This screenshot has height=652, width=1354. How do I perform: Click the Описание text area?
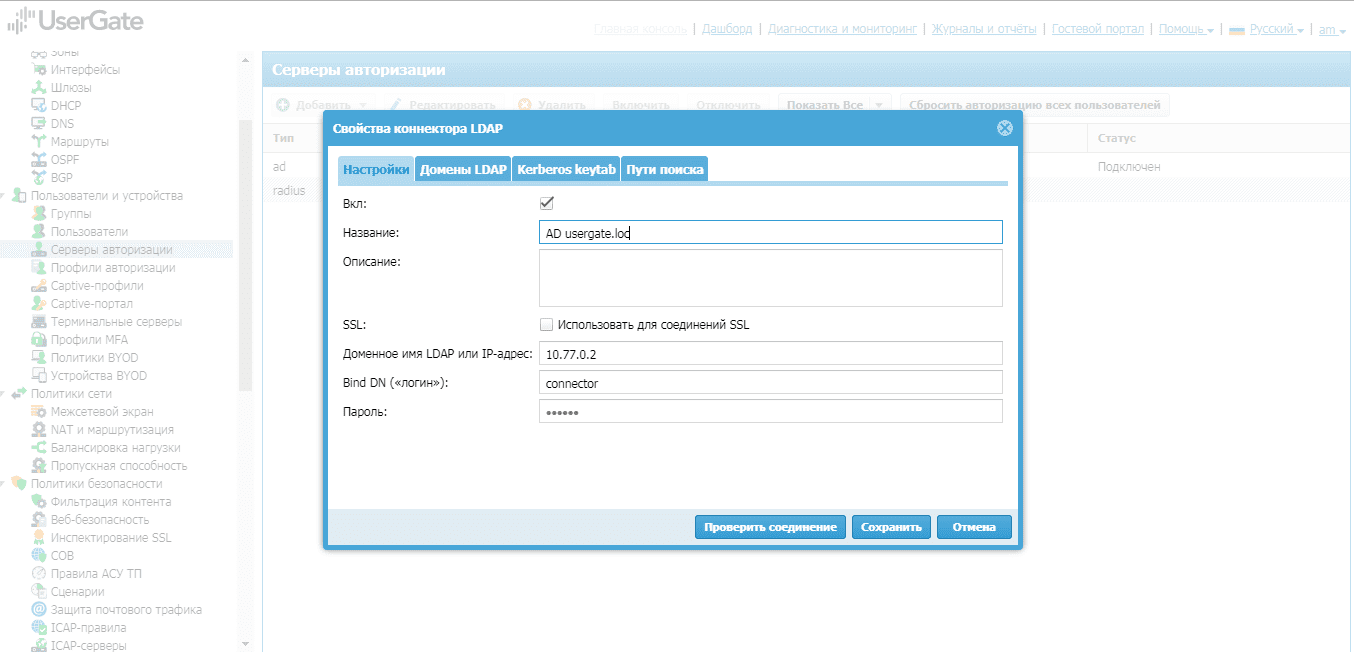770,278
